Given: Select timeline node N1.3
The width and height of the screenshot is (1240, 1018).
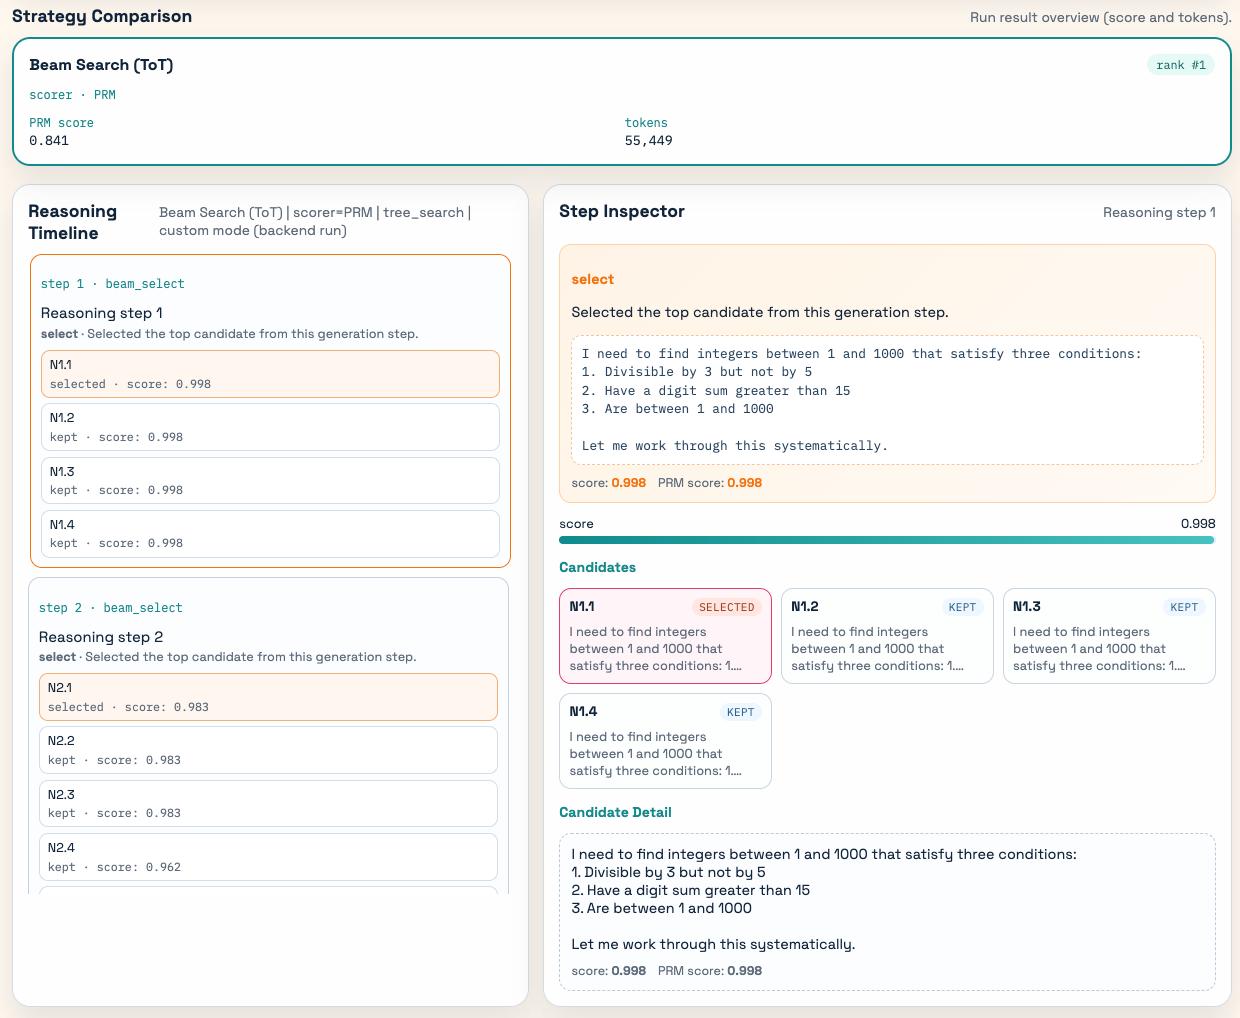Looking at the screenshot, I should pyautogui.click(x=270, y=480).
